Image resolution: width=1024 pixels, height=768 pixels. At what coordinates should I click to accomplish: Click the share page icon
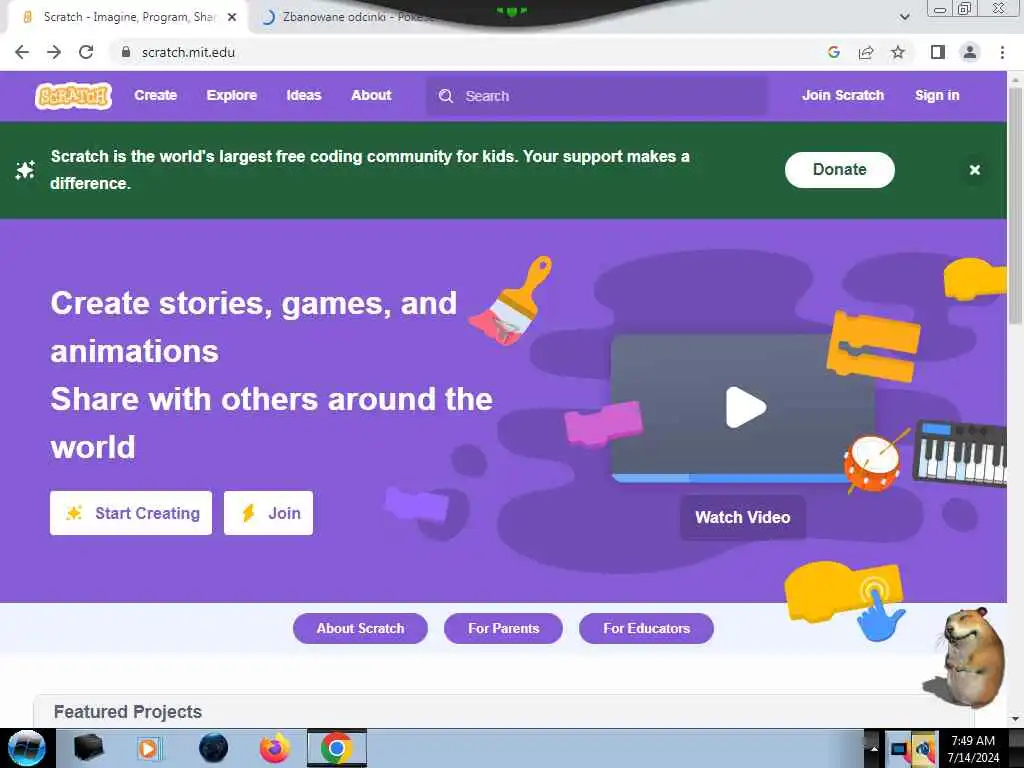pyautogui.click(x=866, y=52)
